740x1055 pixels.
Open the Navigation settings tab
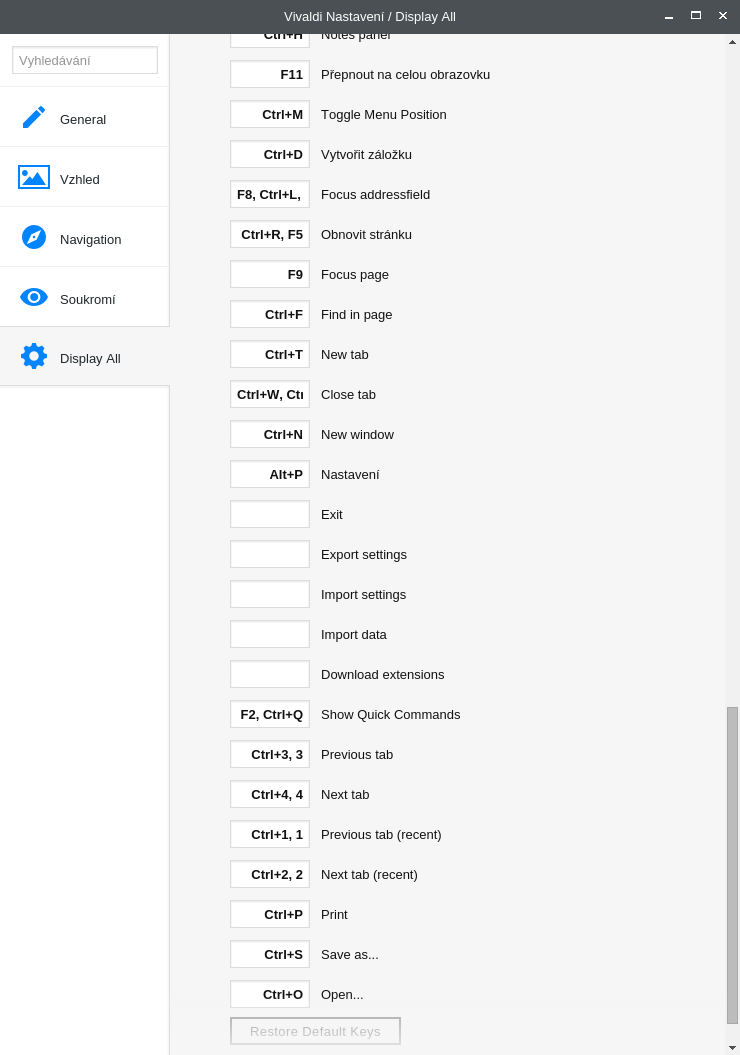90,239
